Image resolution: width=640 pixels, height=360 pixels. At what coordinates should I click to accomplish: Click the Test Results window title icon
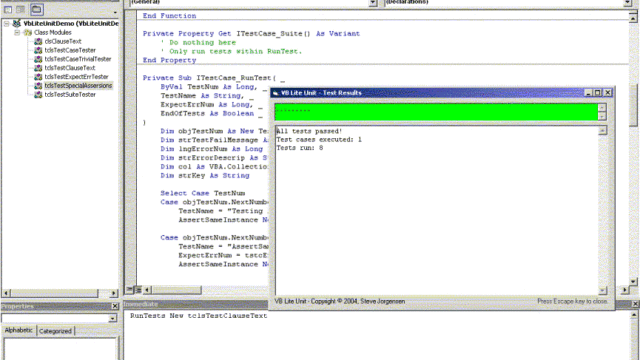276,93
